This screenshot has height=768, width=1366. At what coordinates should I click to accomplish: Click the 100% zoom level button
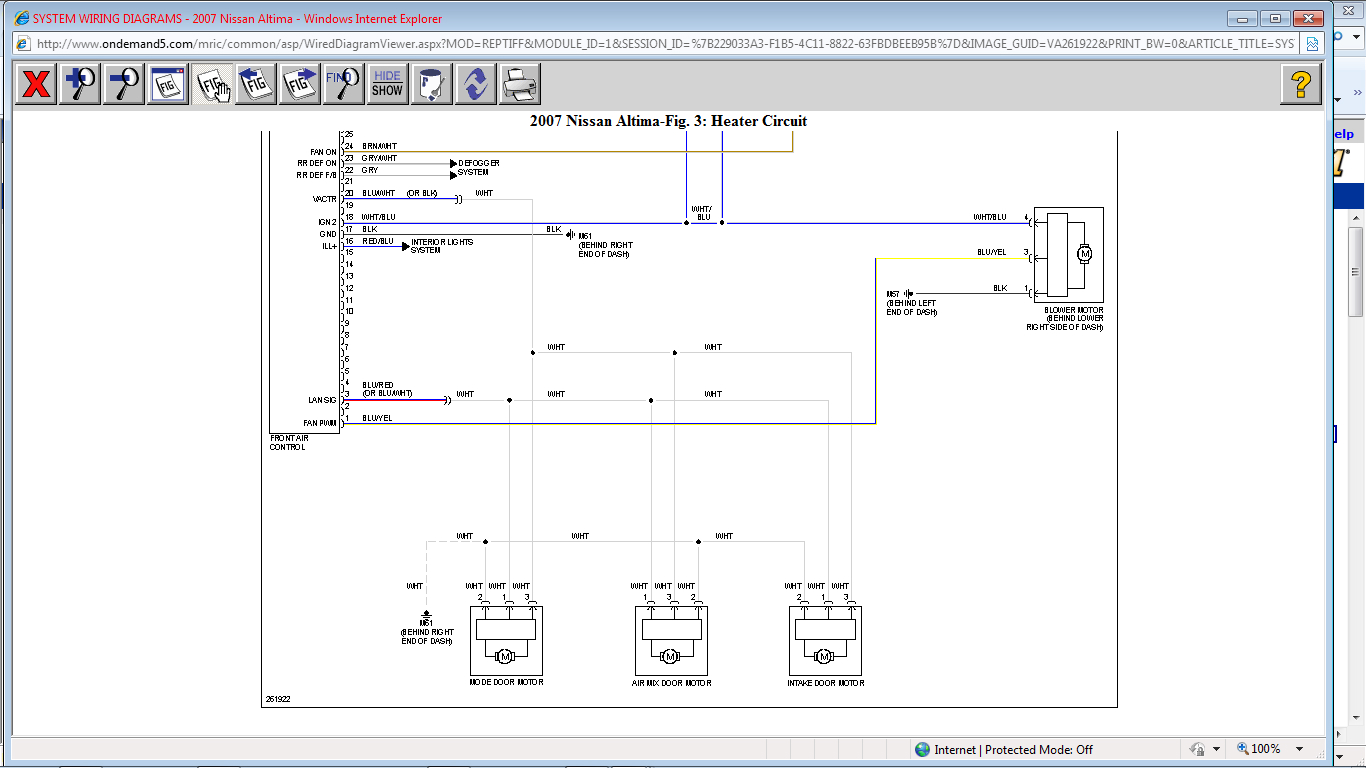pyautogui.click(x=1259, y=749)
